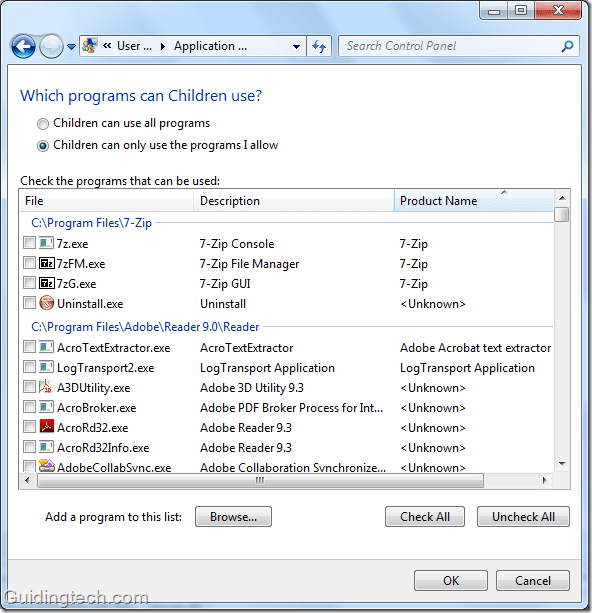
Task: Maximize the window
Action: coord(520,11)
